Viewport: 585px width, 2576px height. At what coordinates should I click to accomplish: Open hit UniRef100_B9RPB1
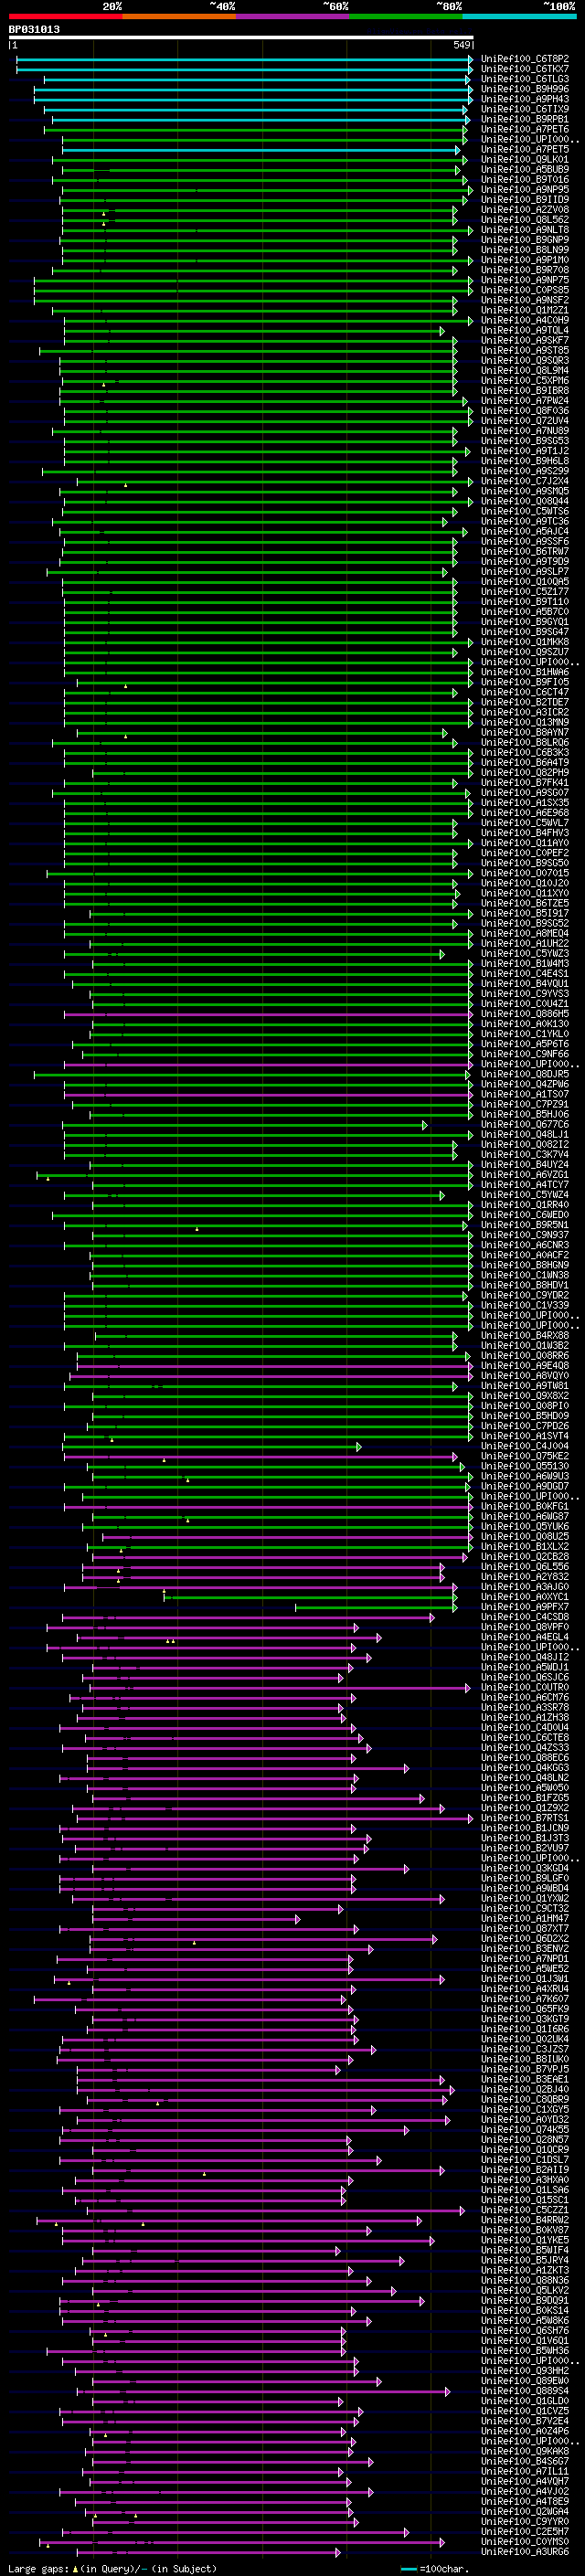(x=525, y=119)
